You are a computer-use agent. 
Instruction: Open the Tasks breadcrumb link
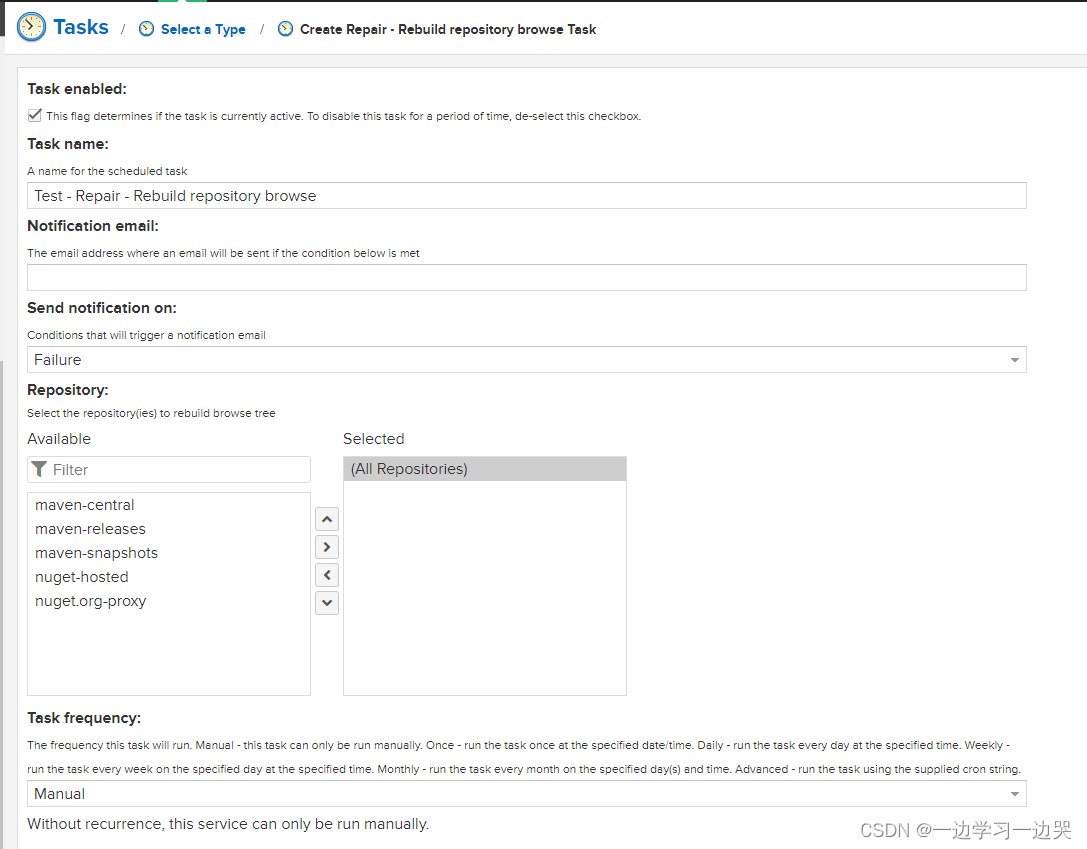tap(81, 27)
